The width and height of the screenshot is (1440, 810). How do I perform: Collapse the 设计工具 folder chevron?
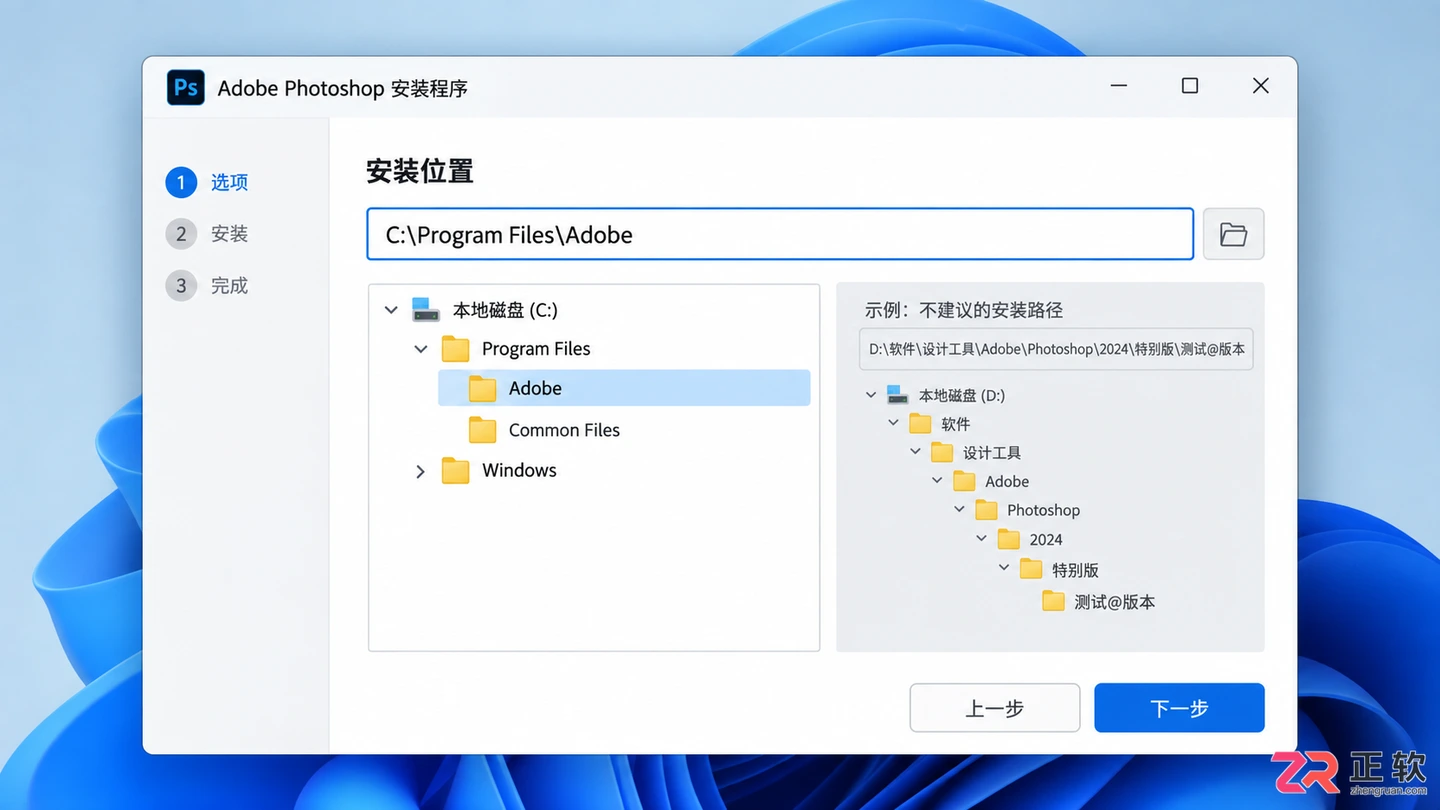coord(916,453)
